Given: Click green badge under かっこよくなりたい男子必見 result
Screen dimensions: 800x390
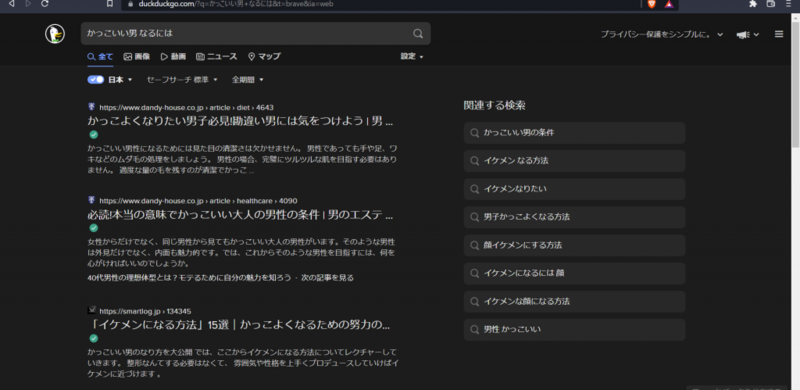Looking at the screenshot, I should (93, 135).
